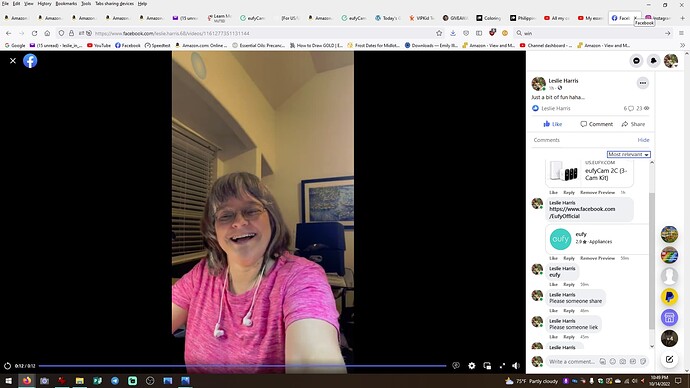Open the three-dot post options menu
This screenshot has height=388, width=690.
click(643, 83)
